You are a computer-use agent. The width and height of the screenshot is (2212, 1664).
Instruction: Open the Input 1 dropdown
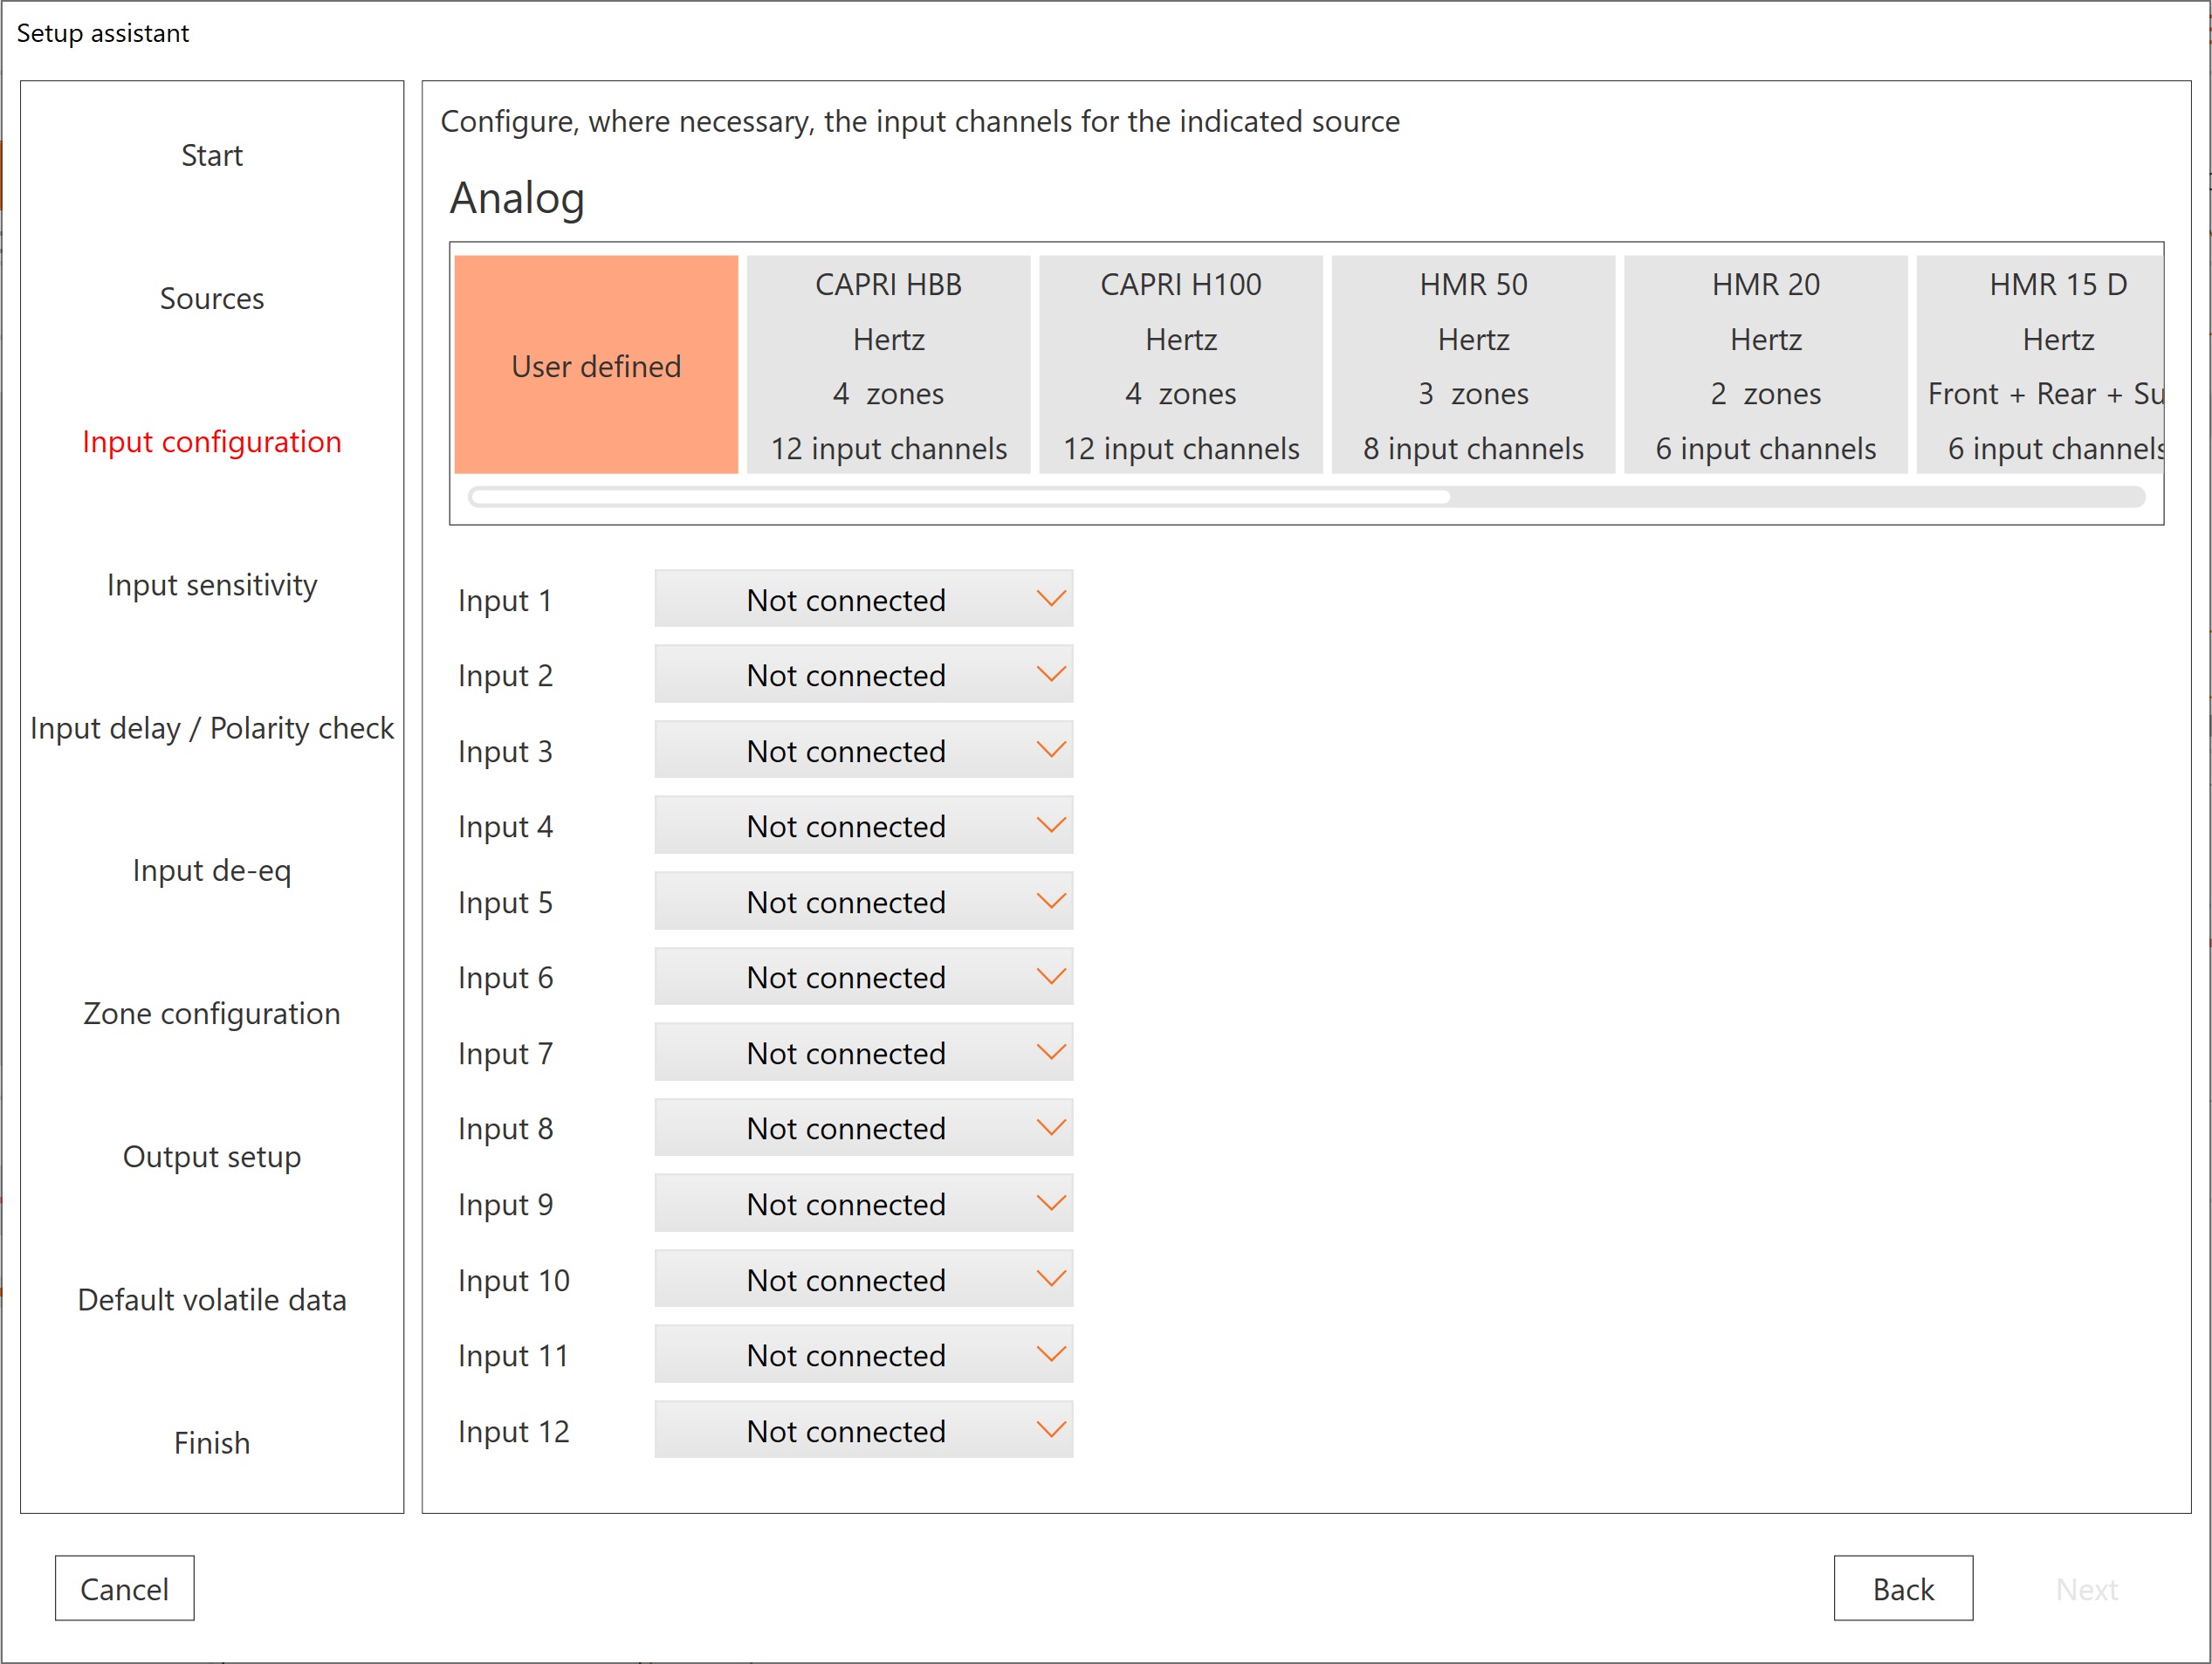863,599
